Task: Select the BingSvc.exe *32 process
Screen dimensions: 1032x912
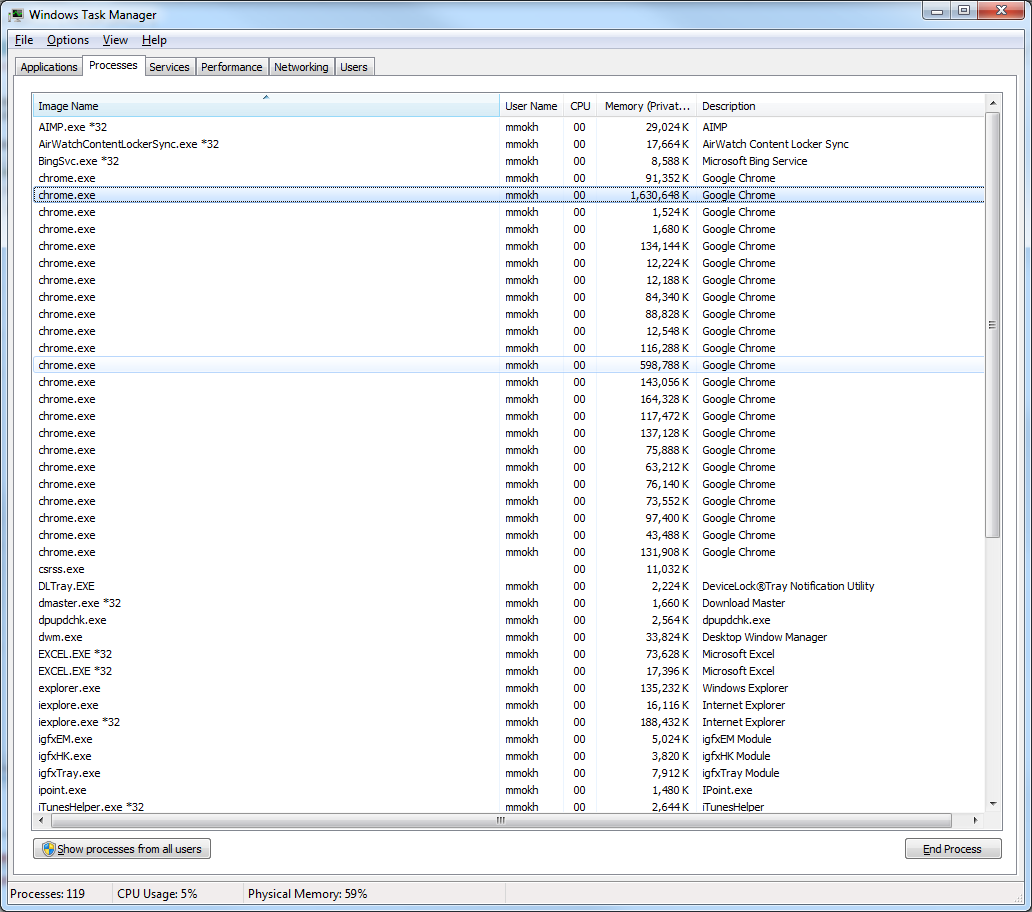Action: 509,161
